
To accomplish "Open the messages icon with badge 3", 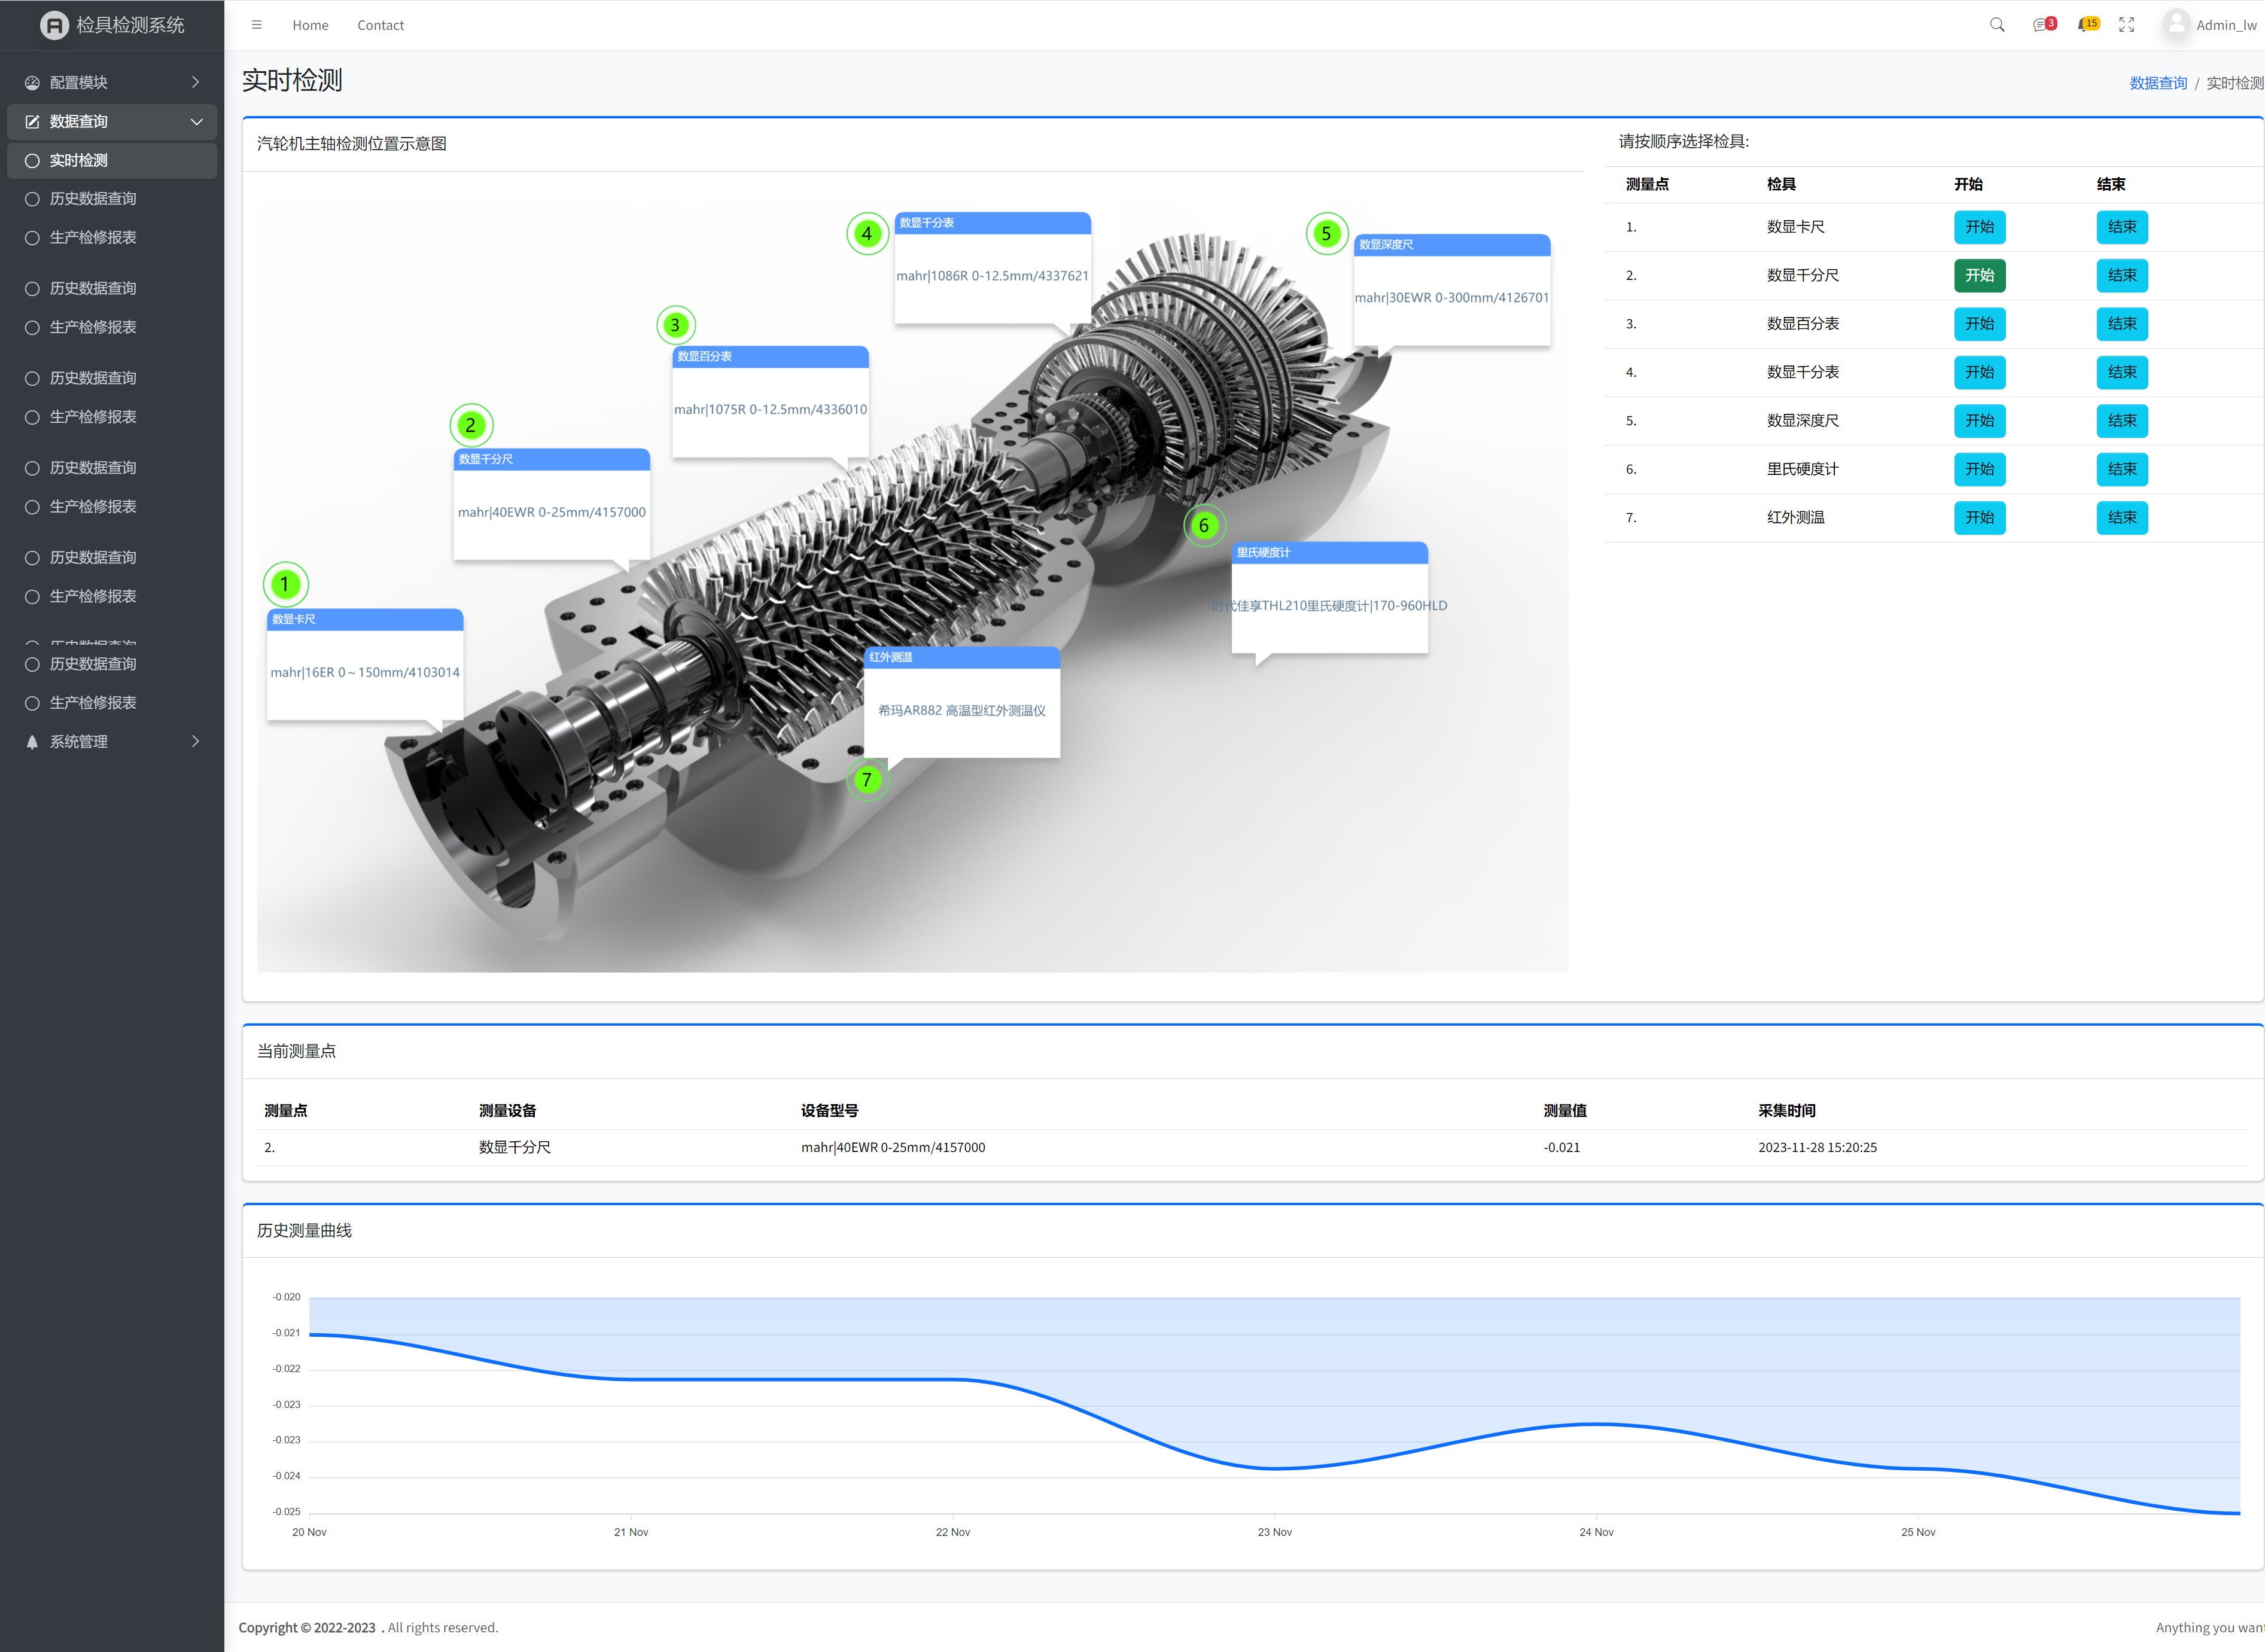I will coord(2041,25).
